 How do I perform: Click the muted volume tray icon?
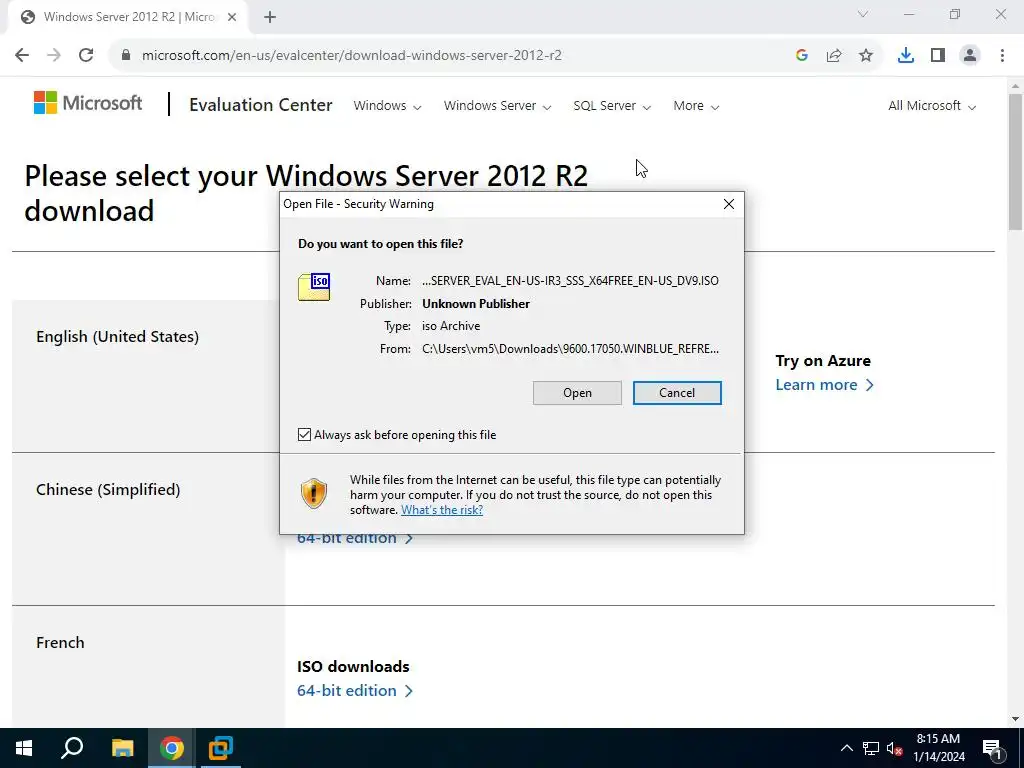tap(895, 748)
